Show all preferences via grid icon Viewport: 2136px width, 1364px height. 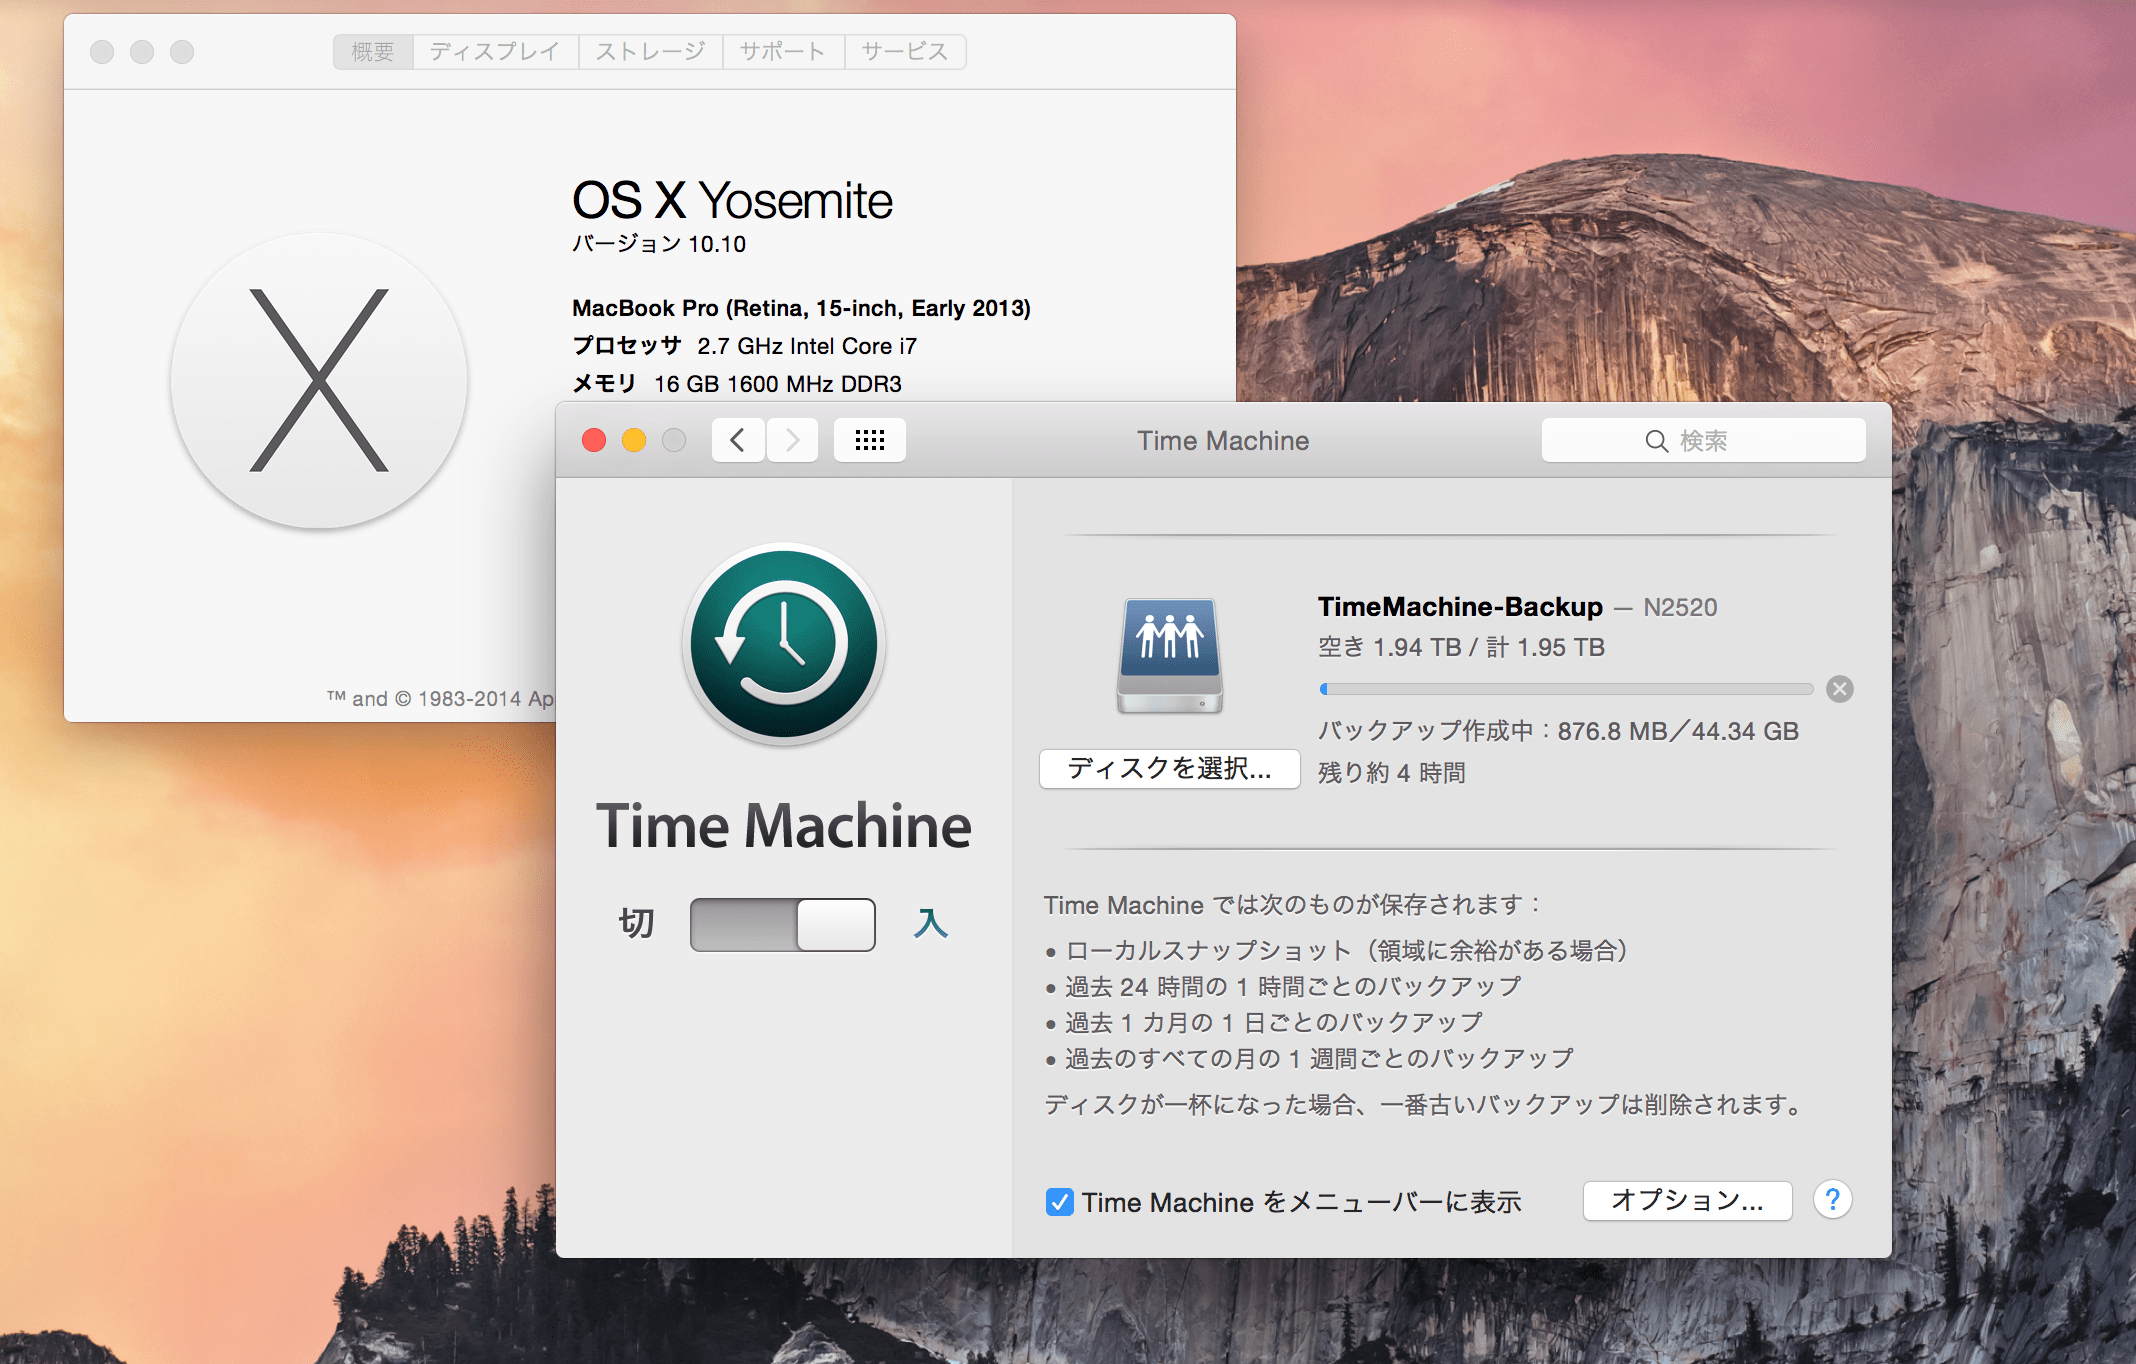point(869,440)
